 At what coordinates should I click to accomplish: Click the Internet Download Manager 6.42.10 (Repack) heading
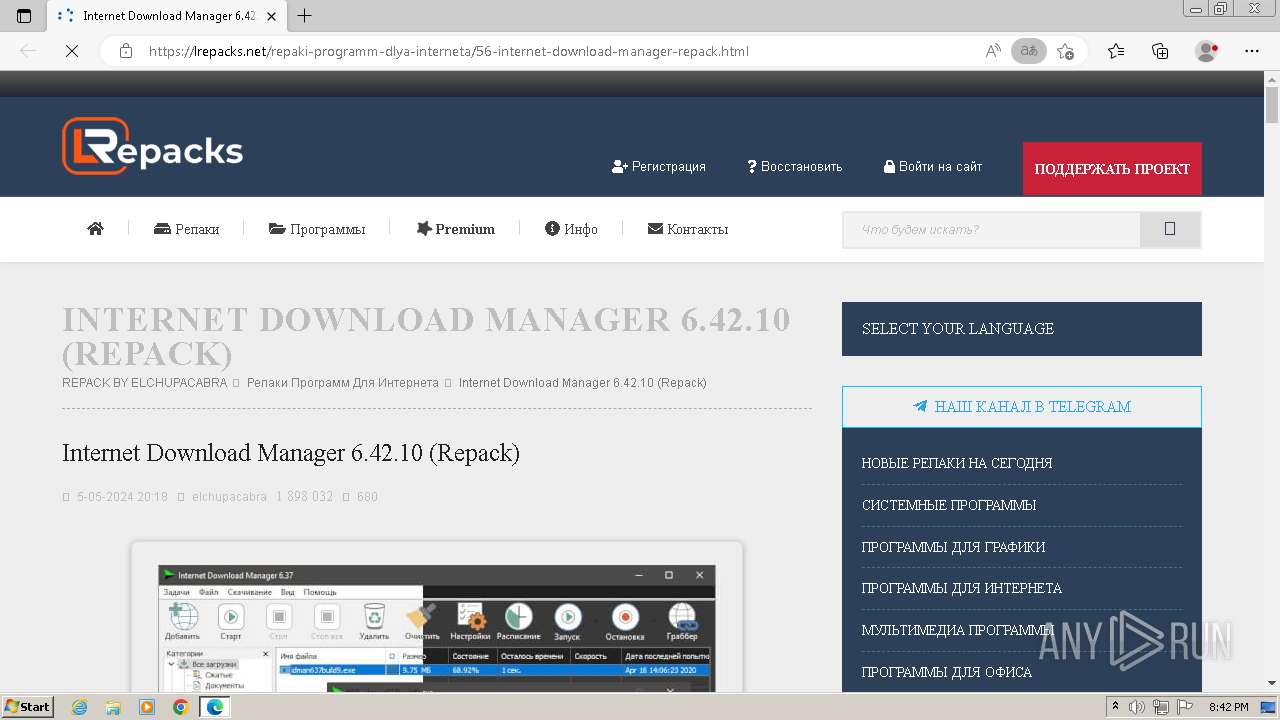(291, 453)
